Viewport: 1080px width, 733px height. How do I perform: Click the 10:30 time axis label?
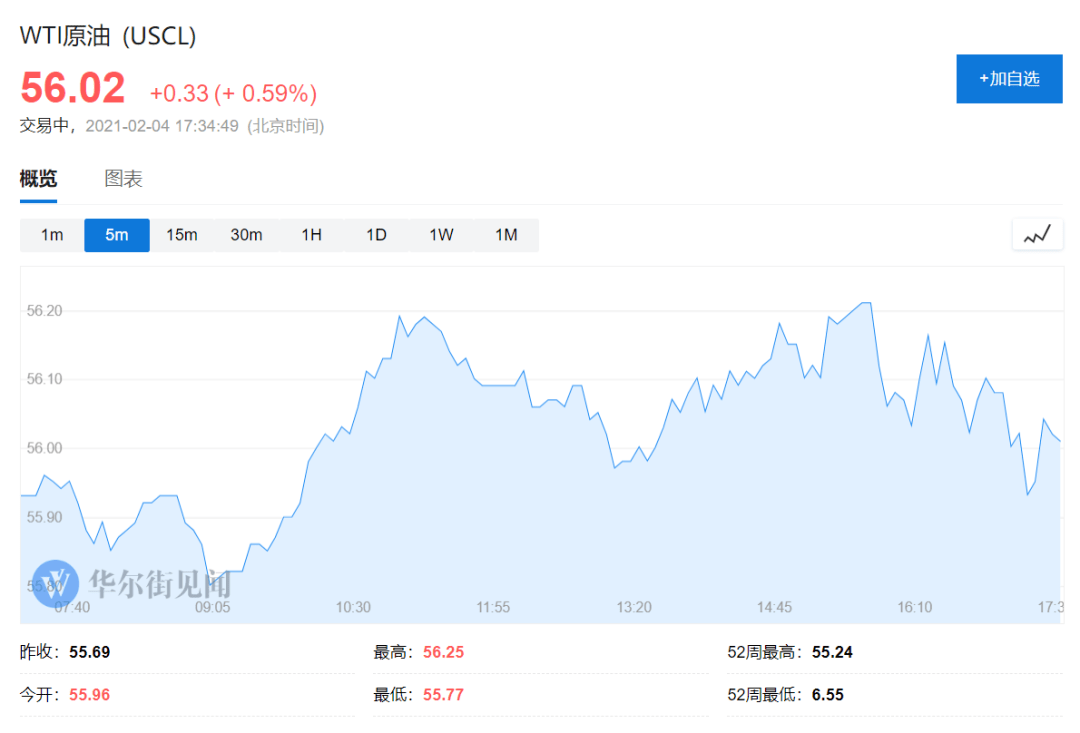[x=353, y=607]
